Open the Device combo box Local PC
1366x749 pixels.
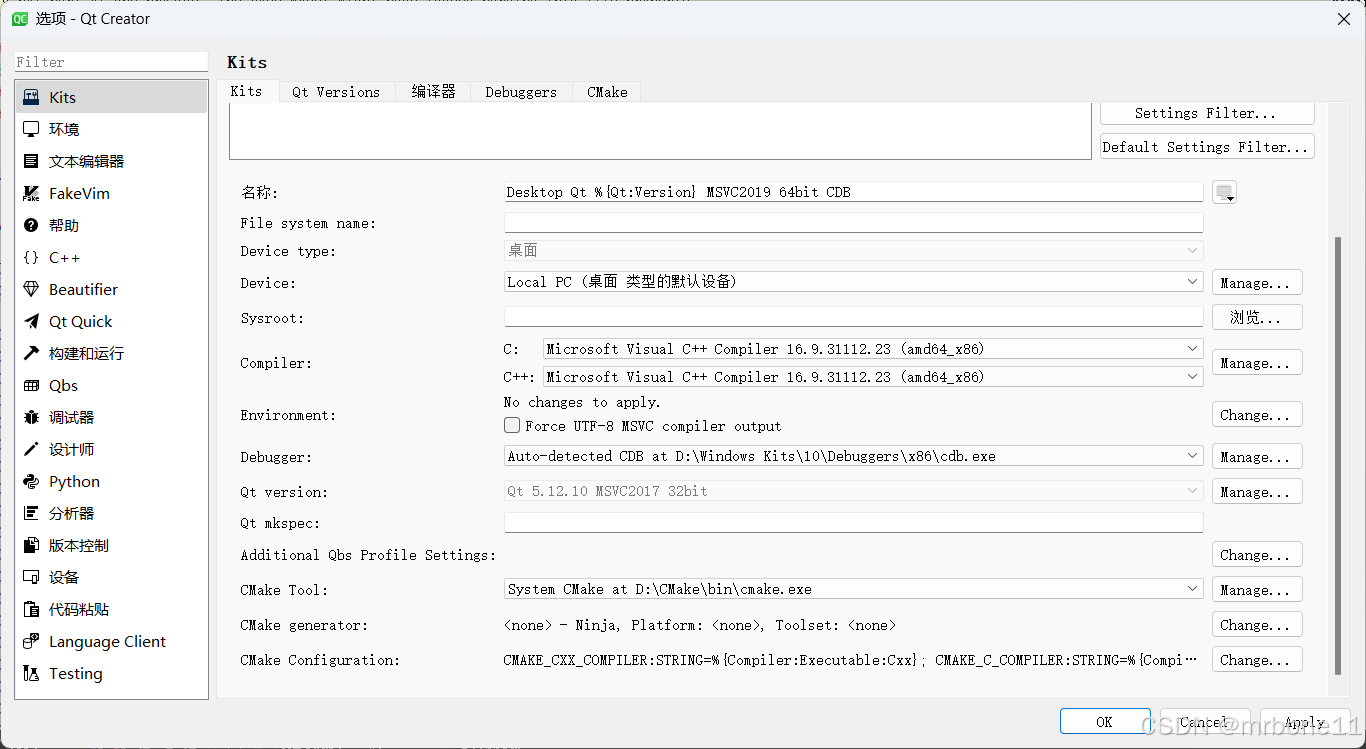tap(853, 282)
